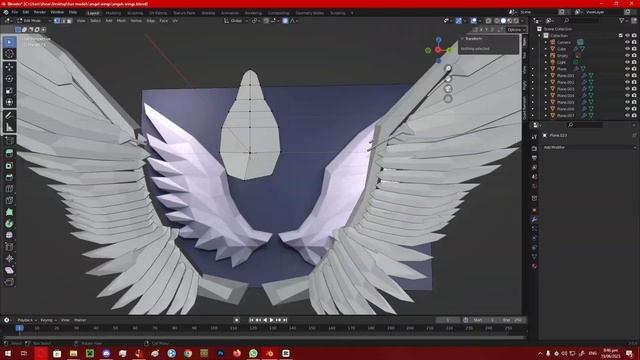Click the viewport zoom magnifier gizmo
The image size is (640, 360).
pyautogui.click(x=448, y=68)
